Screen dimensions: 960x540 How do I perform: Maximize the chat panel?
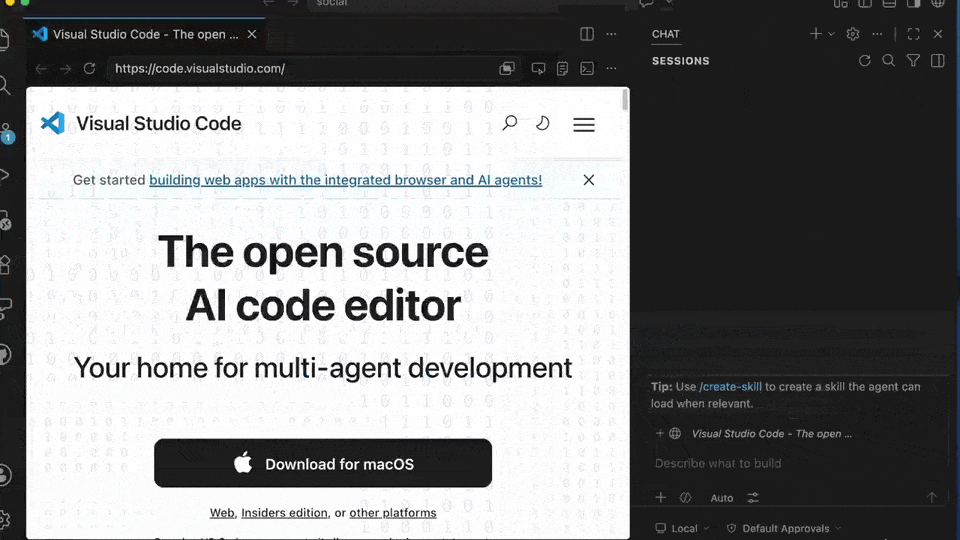coord(913,34)
